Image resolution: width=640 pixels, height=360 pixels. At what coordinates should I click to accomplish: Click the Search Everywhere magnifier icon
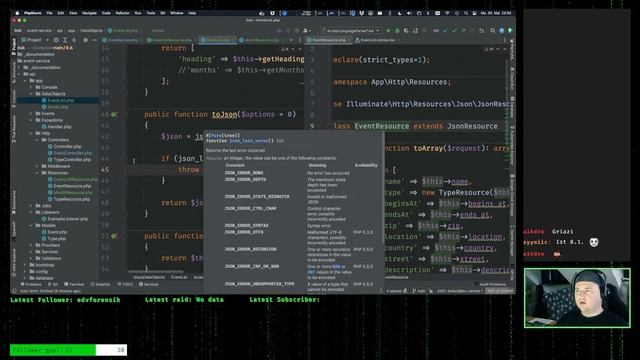click(x=493, y=31)
